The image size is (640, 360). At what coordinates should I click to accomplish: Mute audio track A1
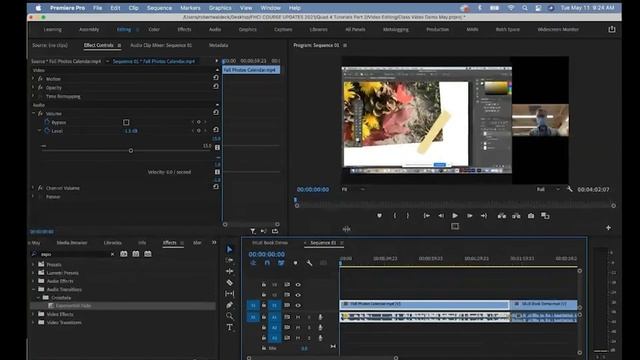298,317
